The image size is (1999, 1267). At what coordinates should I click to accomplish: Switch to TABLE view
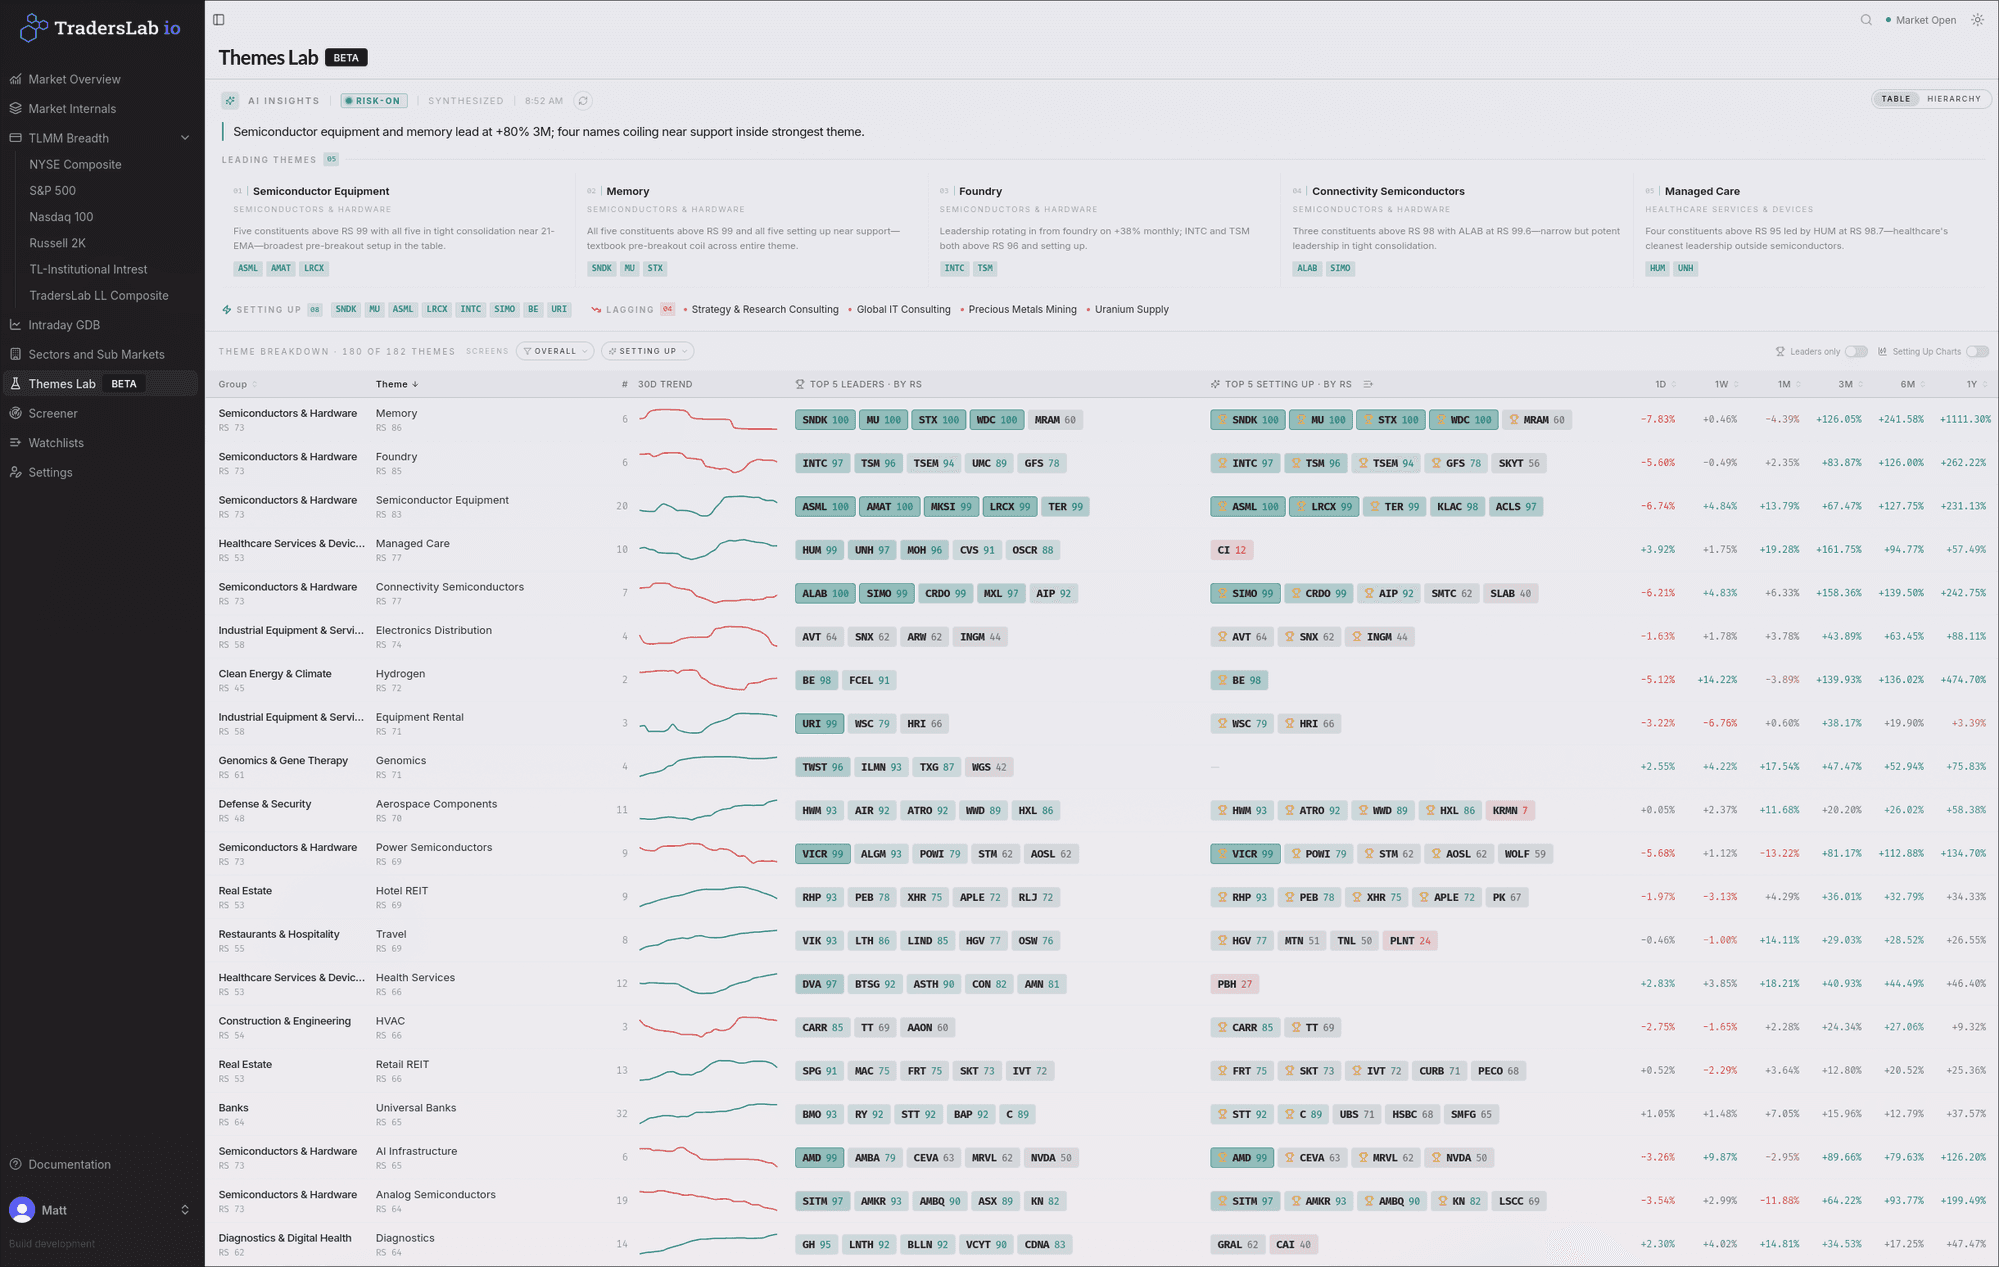point(1895,99)
